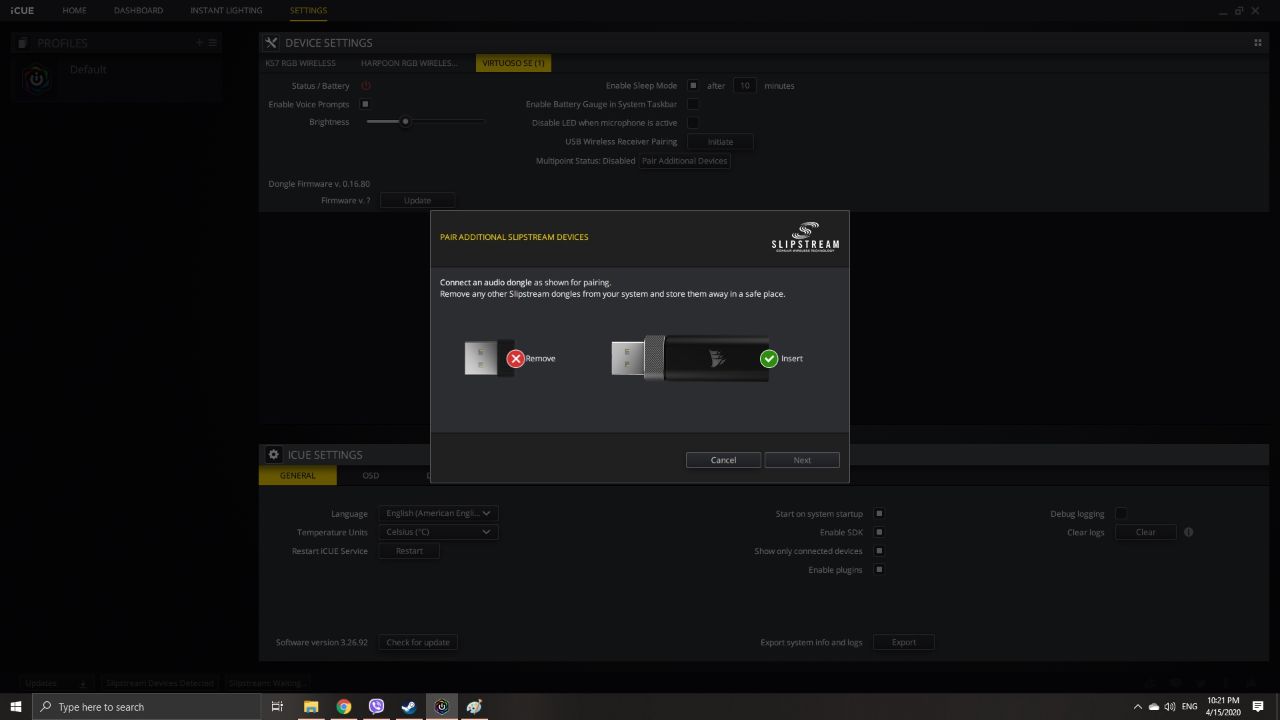1280x720 pixels.
Task: Select the K57 RGB WIRELESS device tab
Action: click(x=300, y=63)
